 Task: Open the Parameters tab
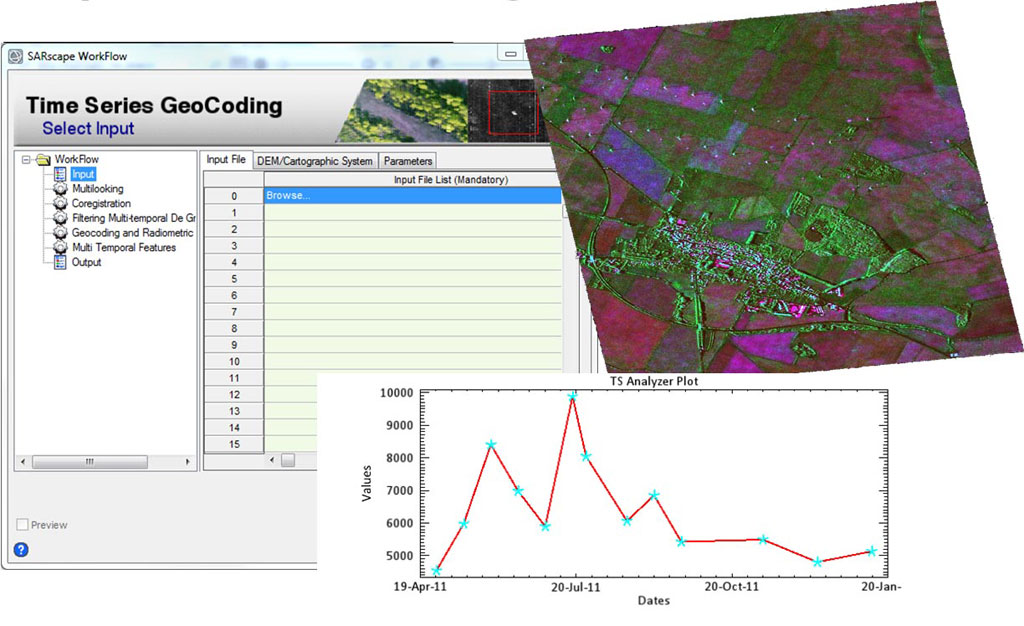pos(407,160)
